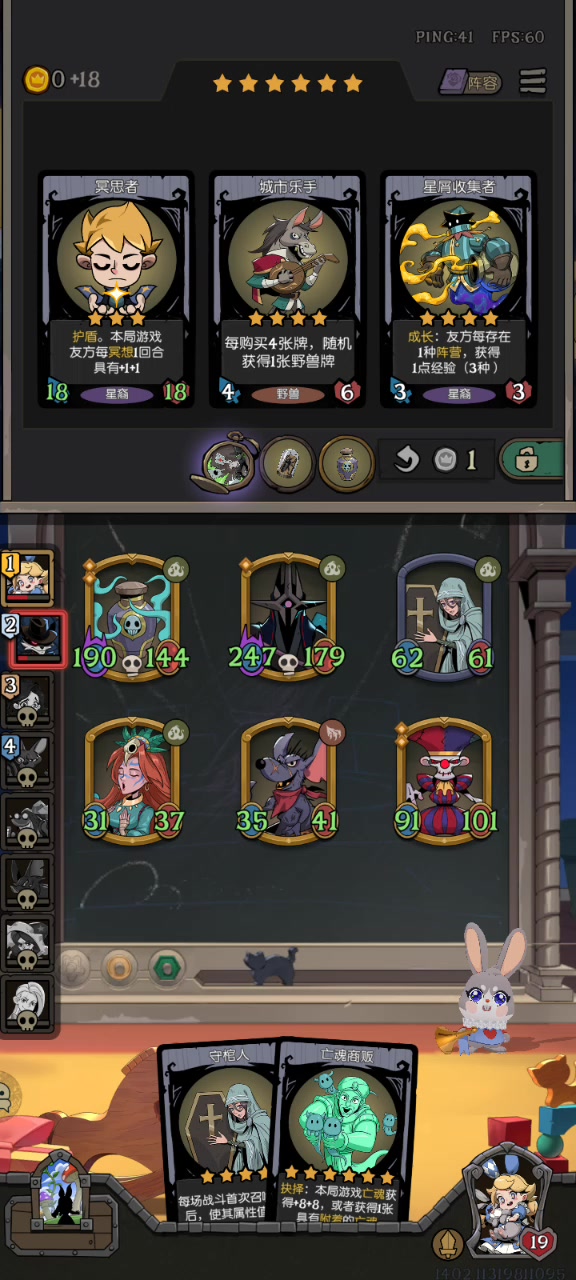Select the dagger relic icon

[288, 461]
